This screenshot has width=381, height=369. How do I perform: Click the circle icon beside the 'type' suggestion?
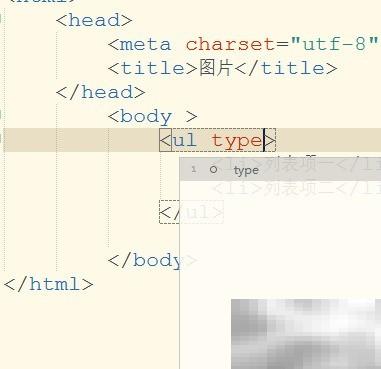[x=213, y=170]
